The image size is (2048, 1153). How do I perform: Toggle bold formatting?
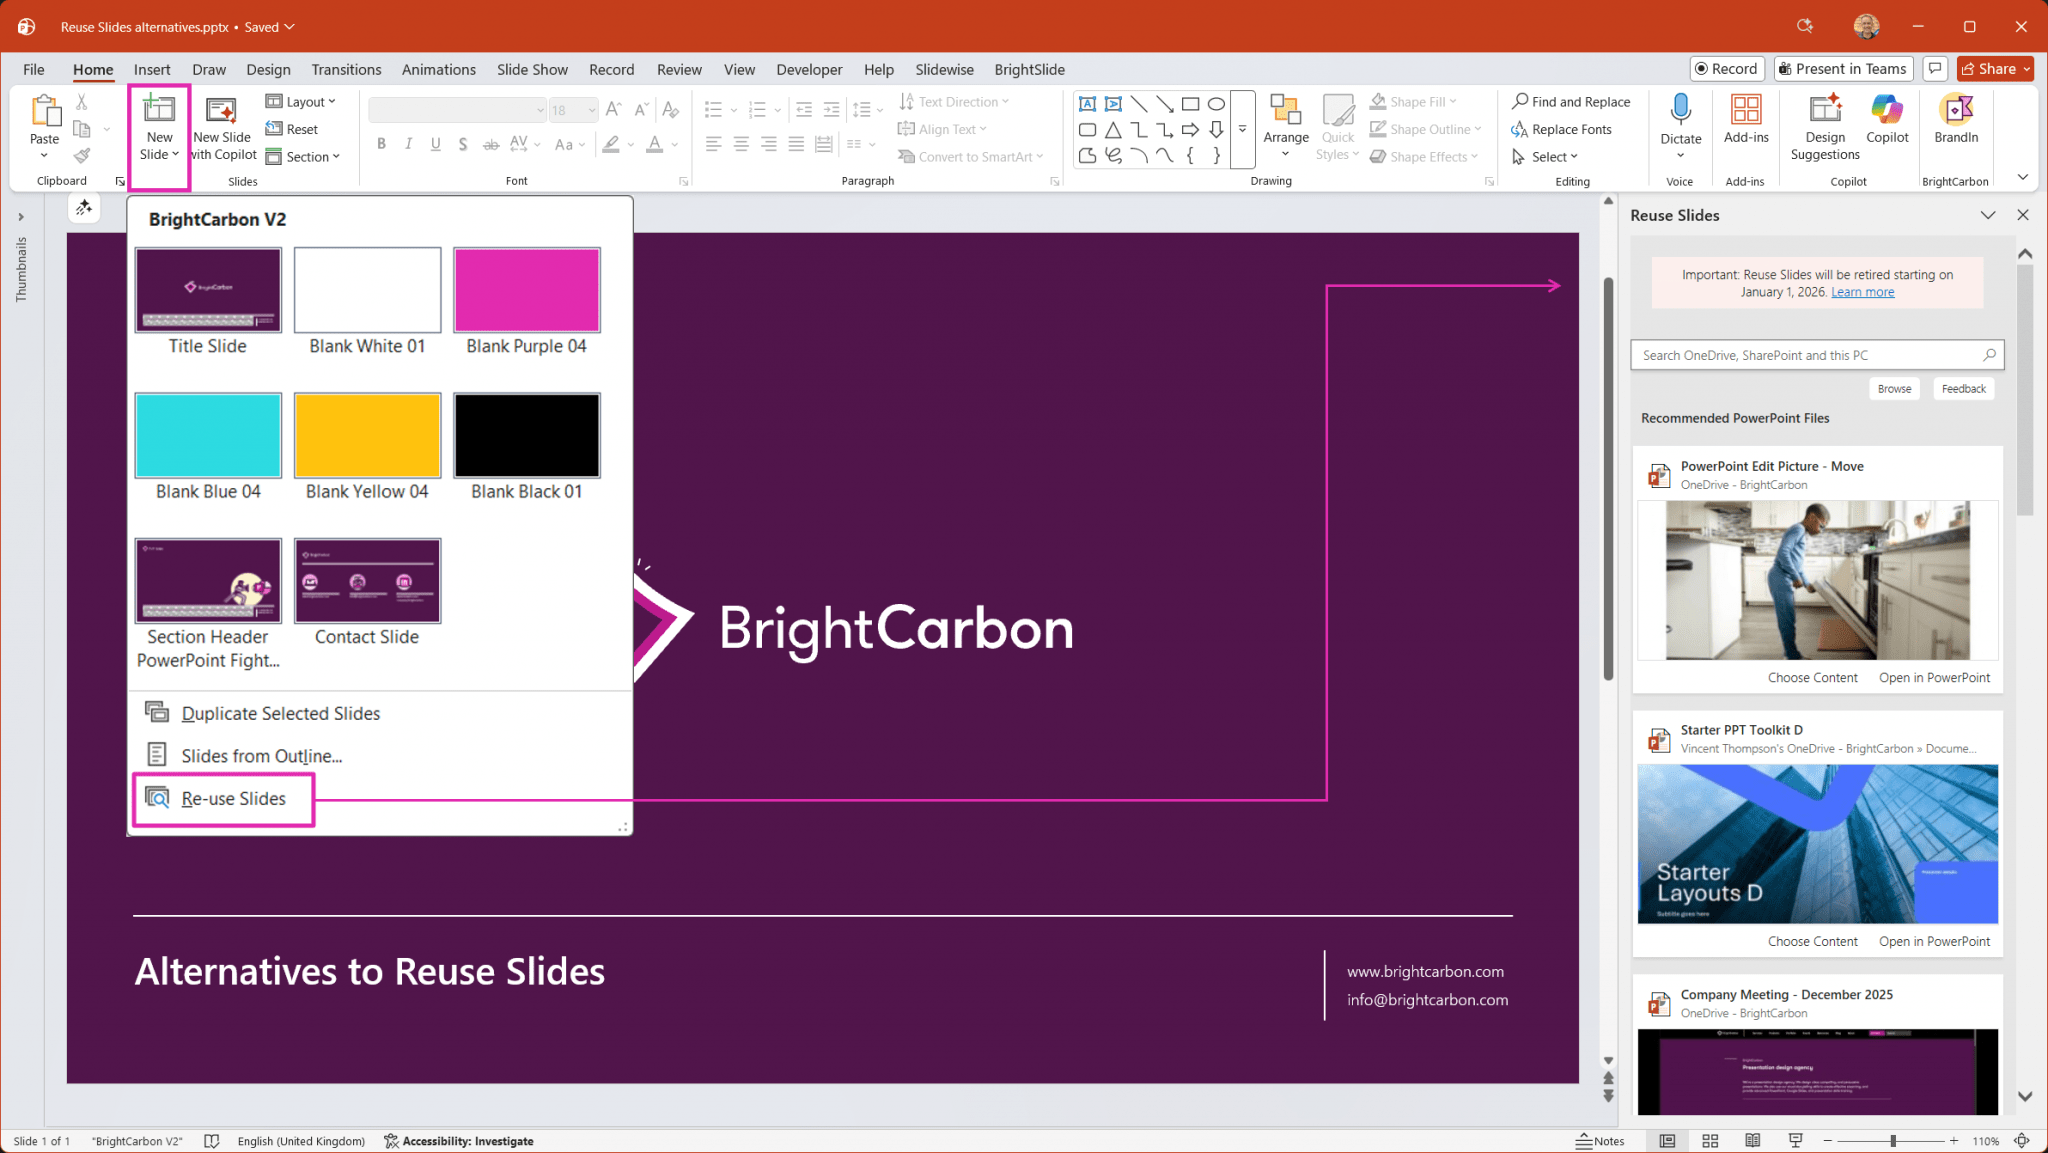point(381,144)
